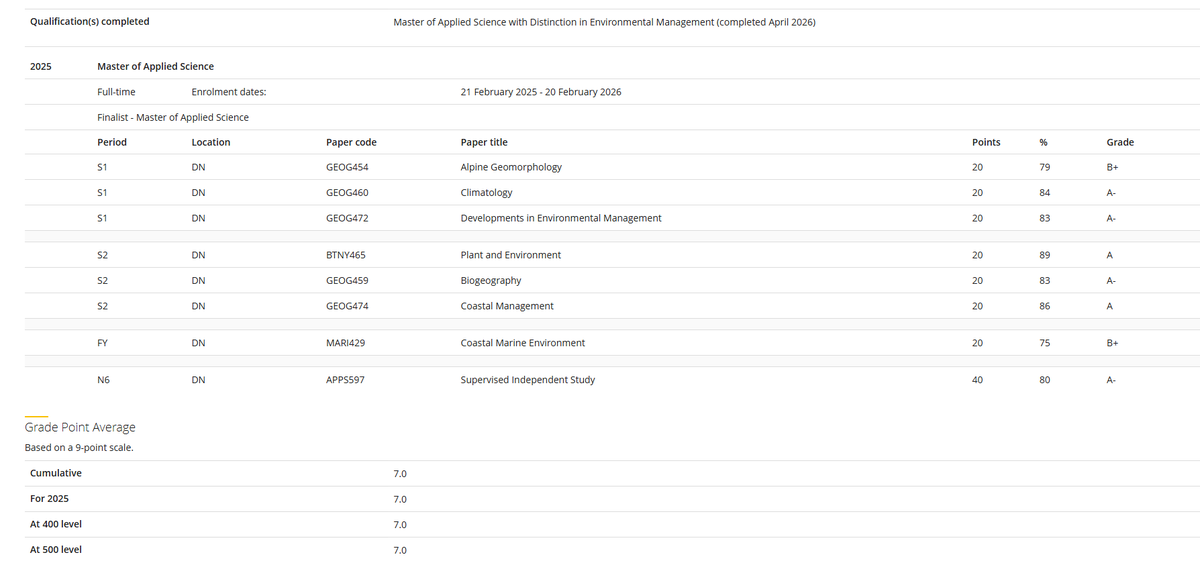The width and height of the screenshot is (1200, 563).
Task: Click the Grade column header
Action: coord(1120,142)
